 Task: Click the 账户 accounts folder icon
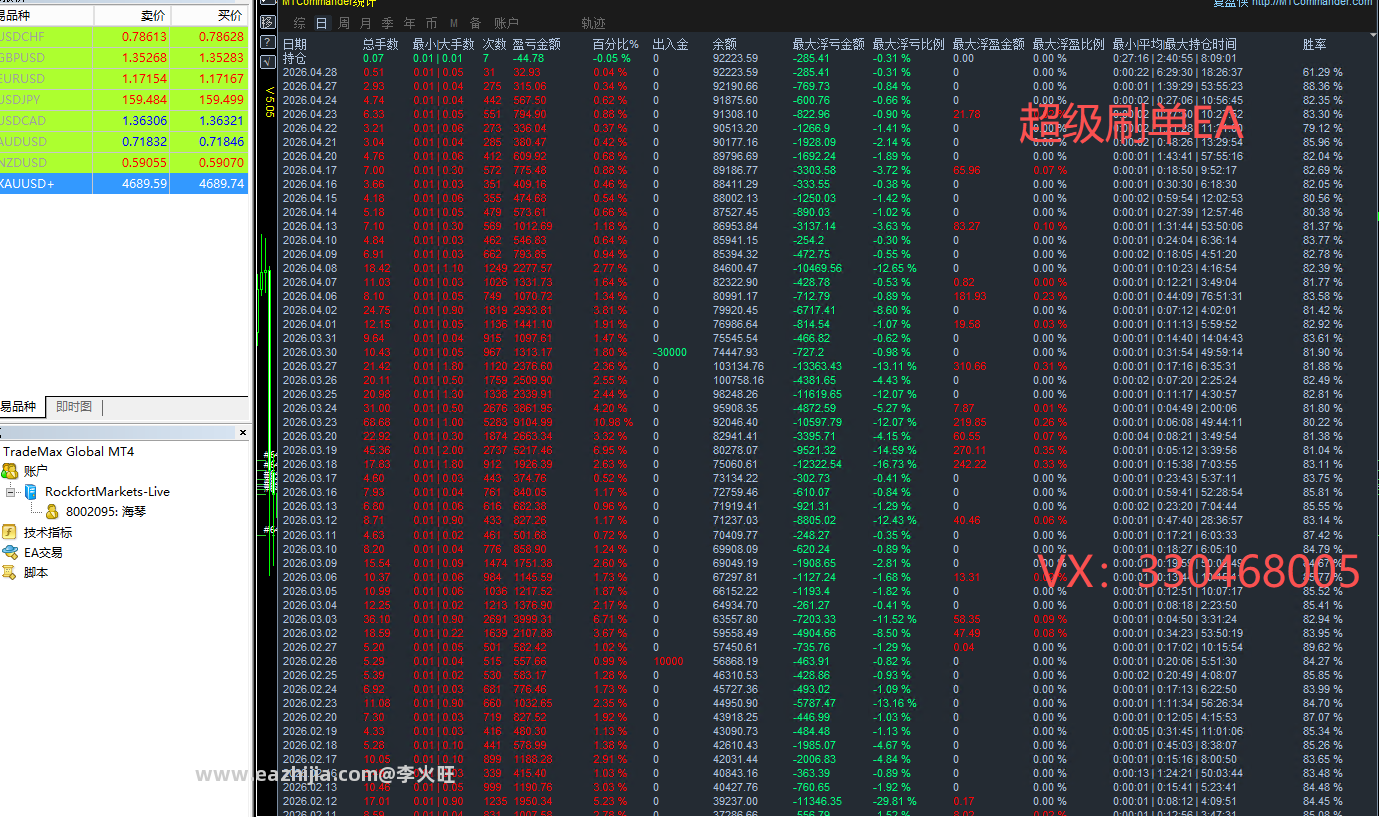10,471
